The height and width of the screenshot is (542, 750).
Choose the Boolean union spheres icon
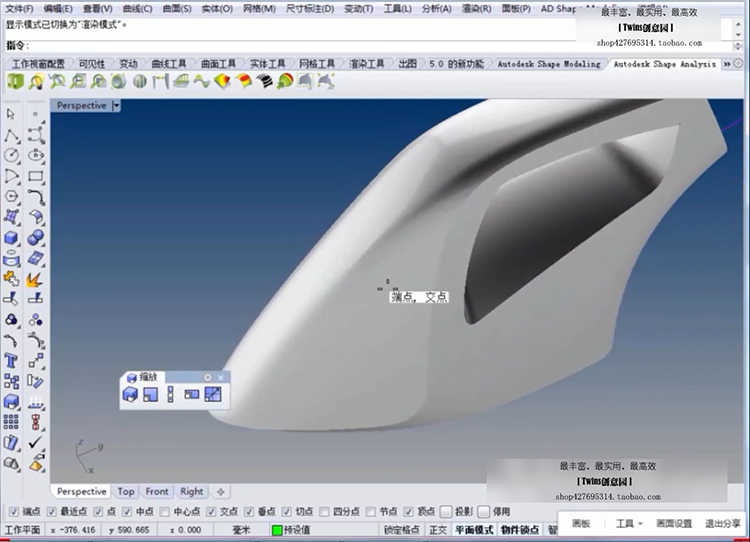35,238
